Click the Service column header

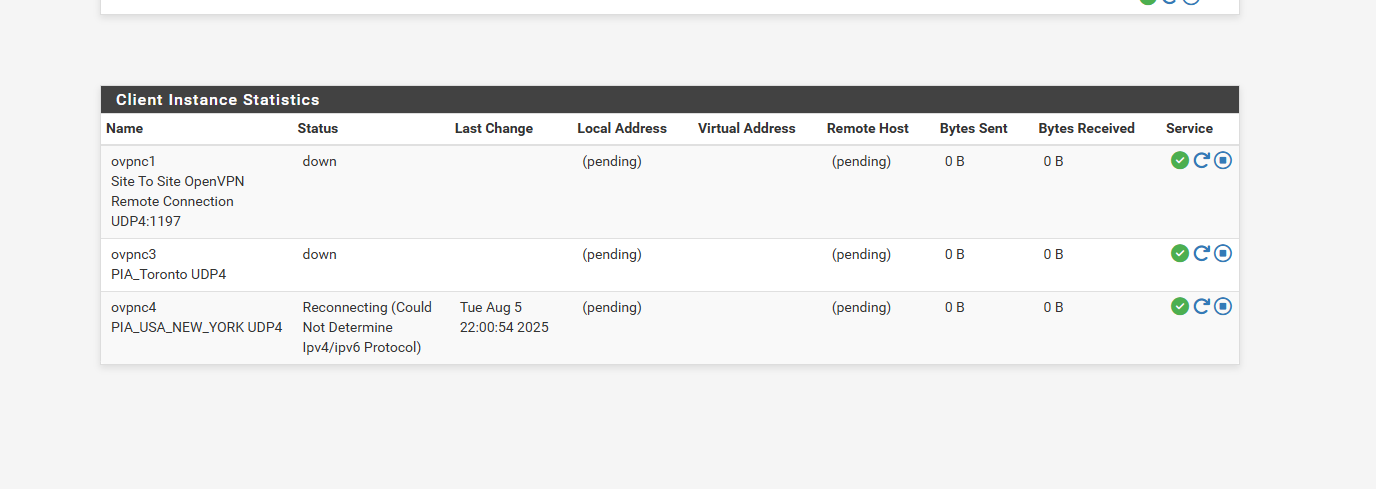tap(1189, 128)
